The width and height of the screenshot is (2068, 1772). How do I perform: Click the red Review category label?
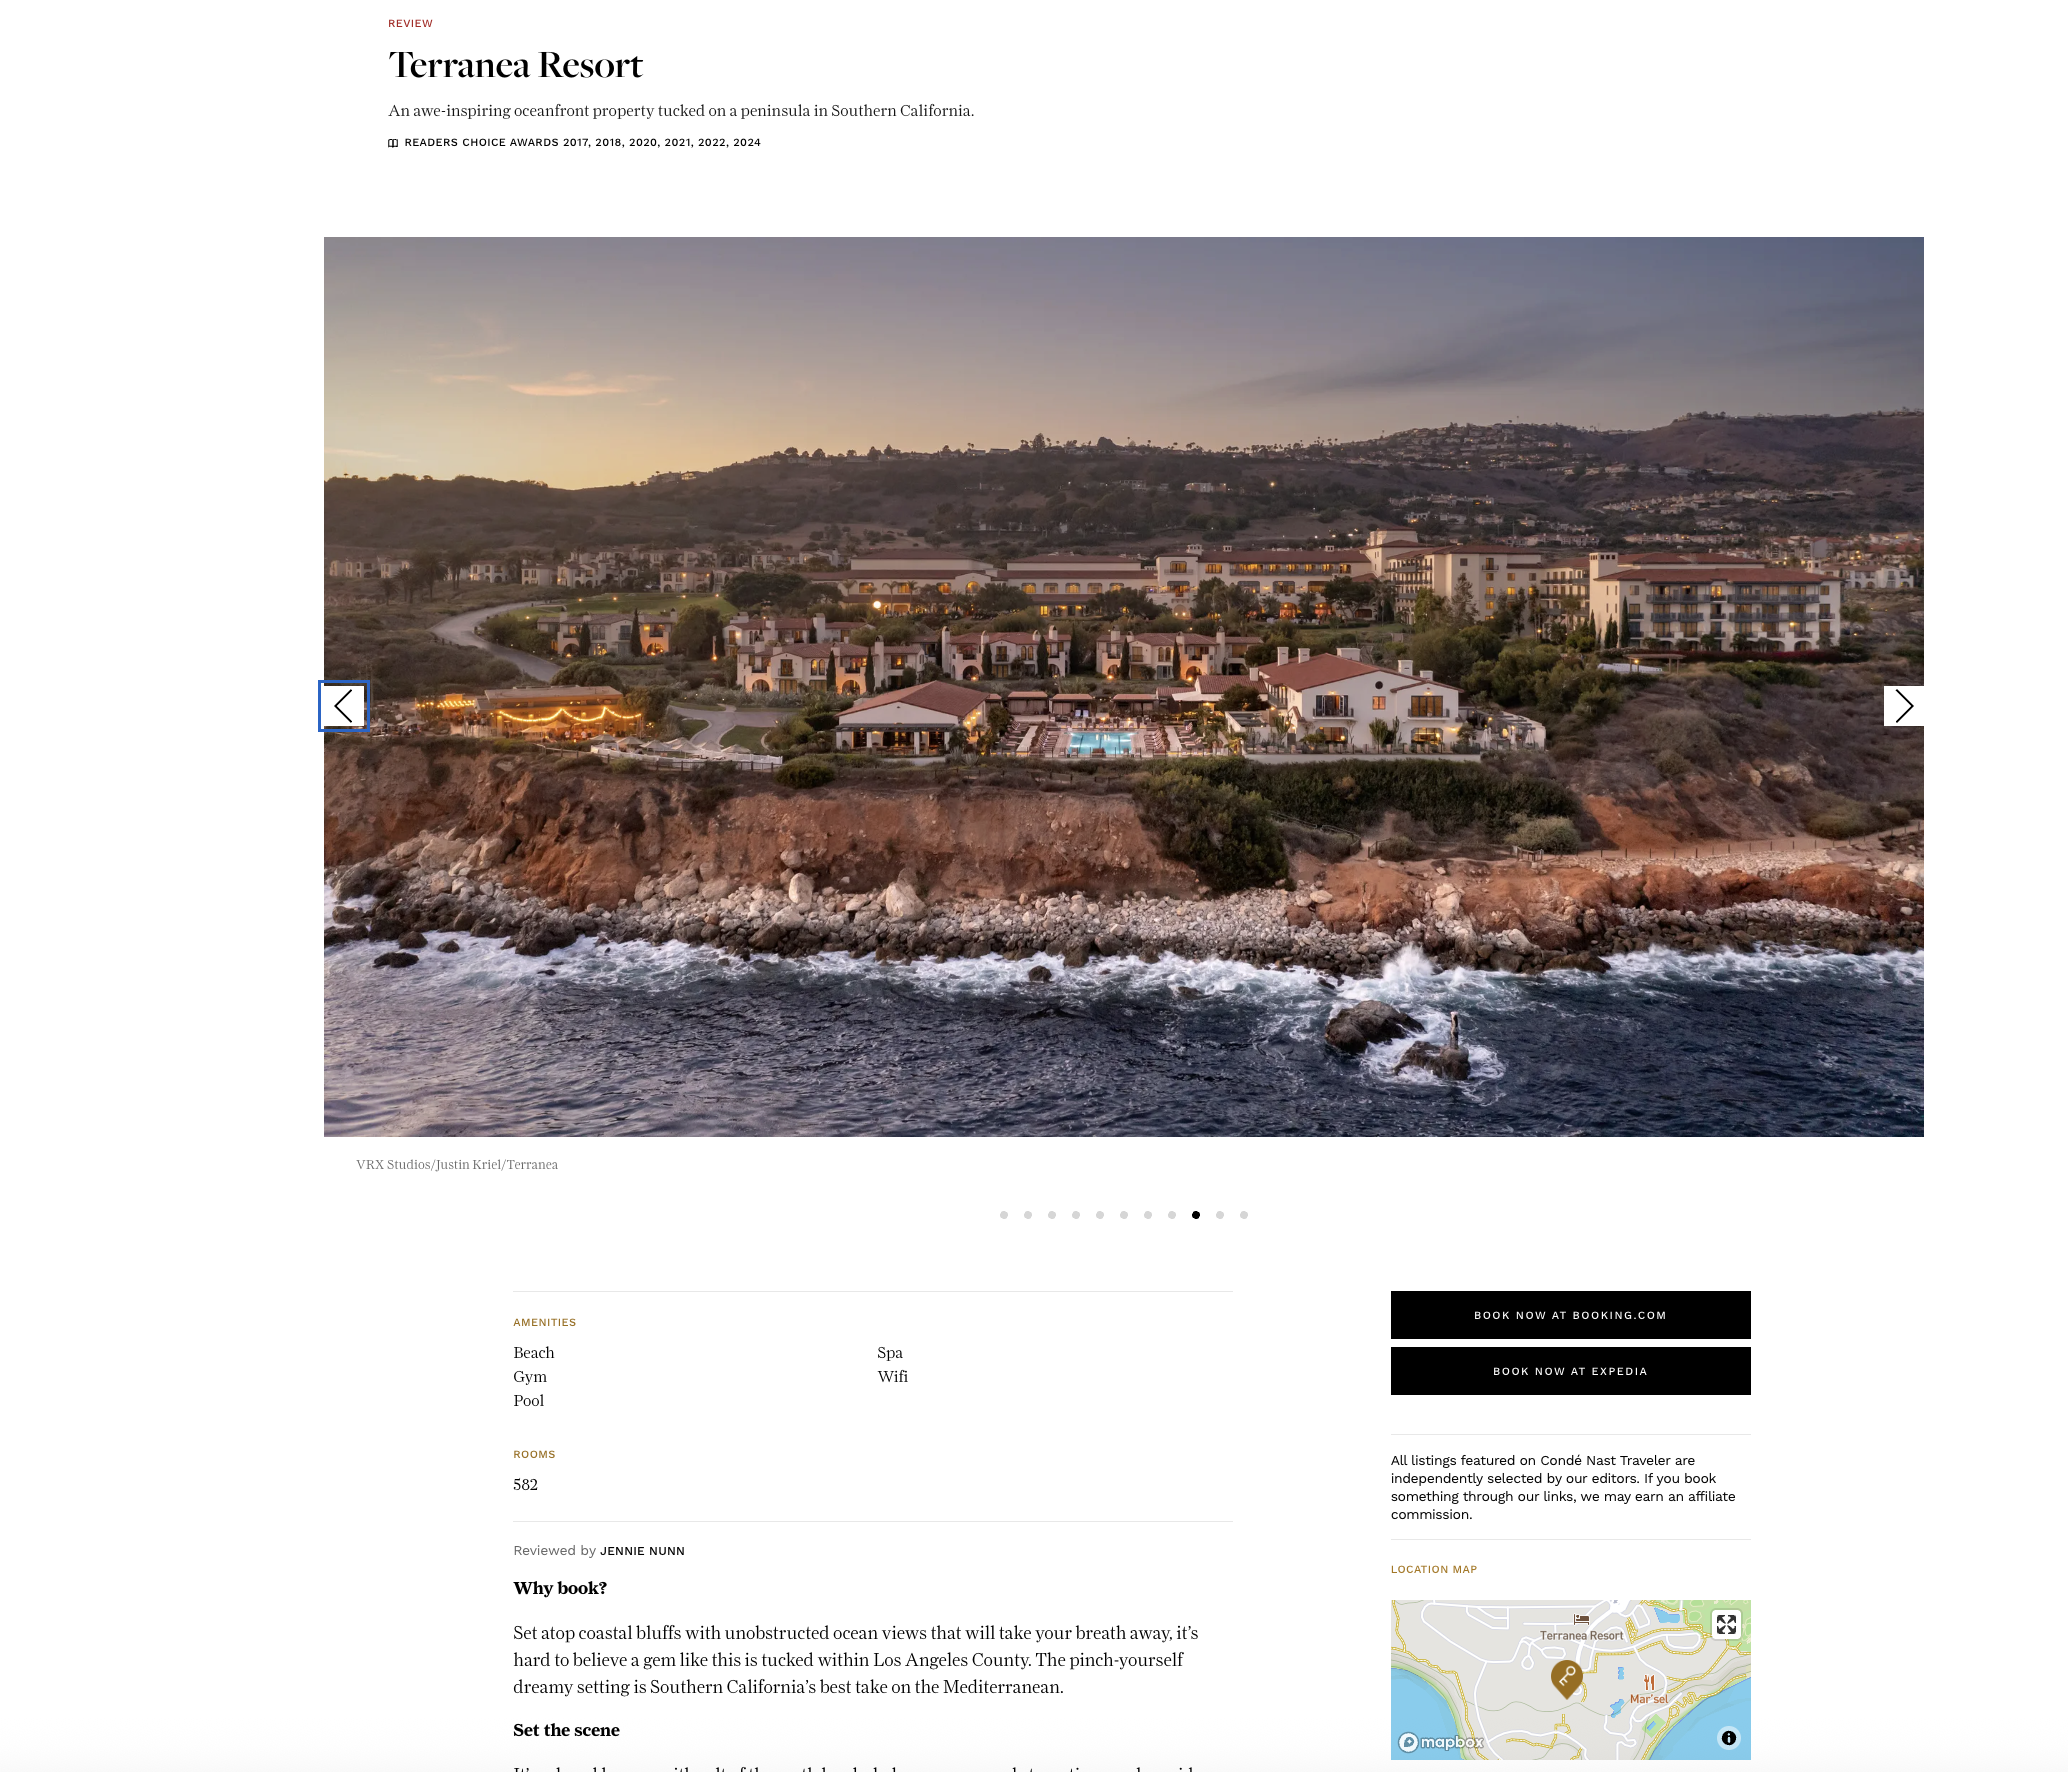click(x=410, y=23)
